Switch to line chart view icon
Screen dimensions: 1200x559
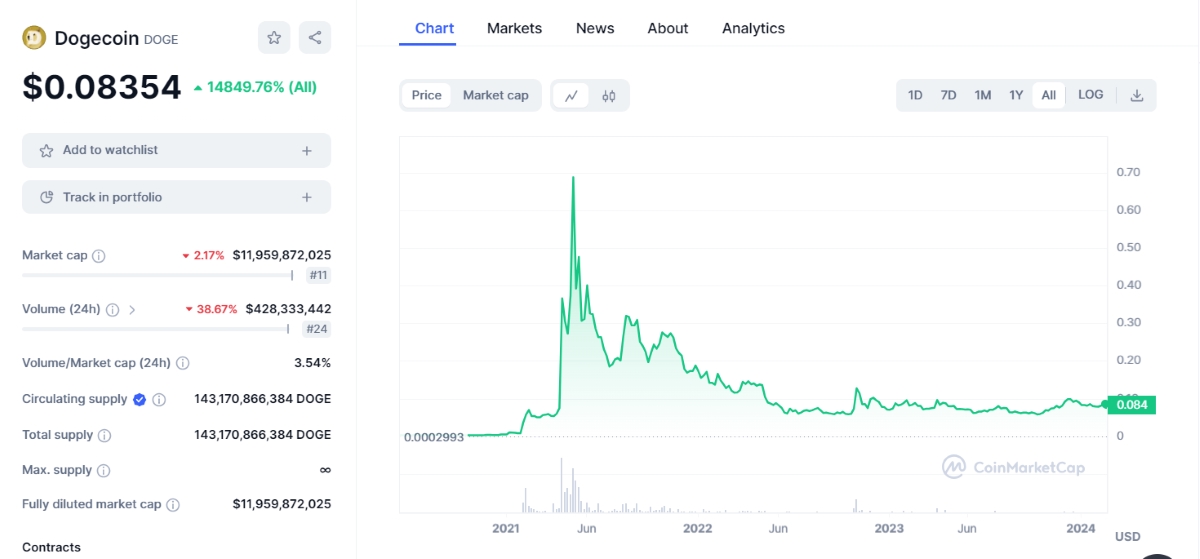tap(571, 96)
